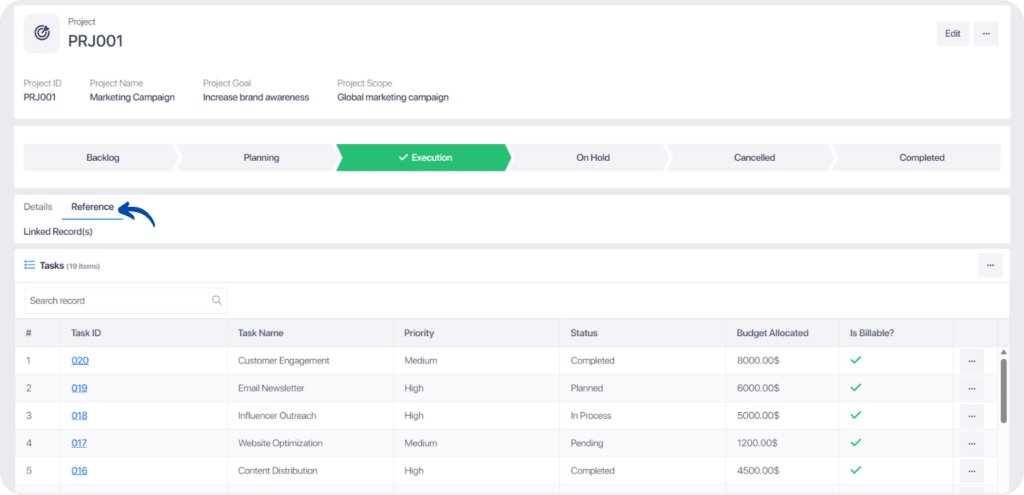This screenshot has height=495, width=1024.
Task: Open row options for Customer Engagement task
Action: point(972,361)
